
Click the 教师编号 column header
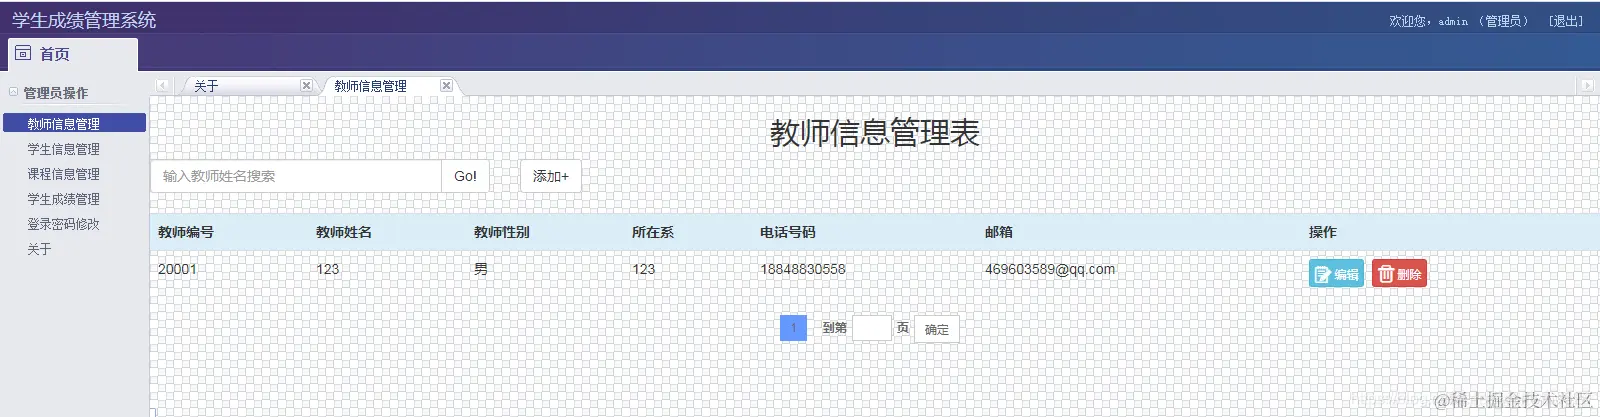pos(186,232)
